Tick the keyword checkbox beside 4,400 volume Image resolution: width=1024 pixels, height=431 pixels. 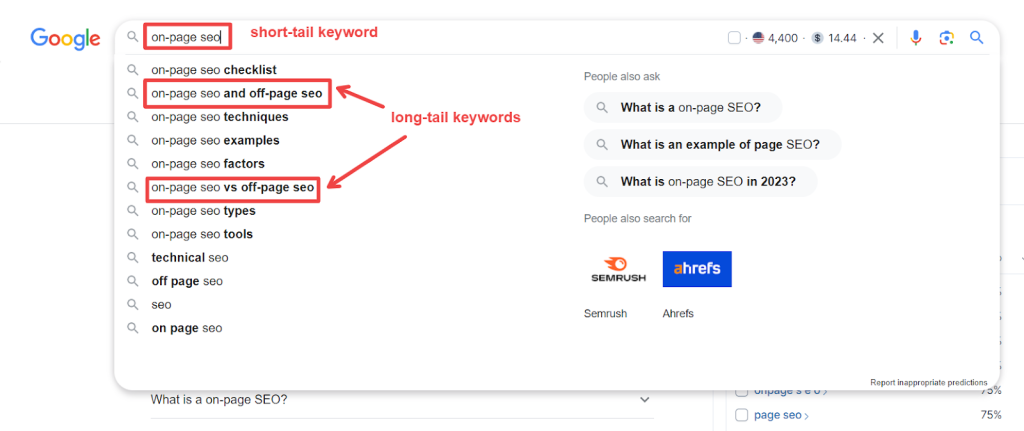734,38
